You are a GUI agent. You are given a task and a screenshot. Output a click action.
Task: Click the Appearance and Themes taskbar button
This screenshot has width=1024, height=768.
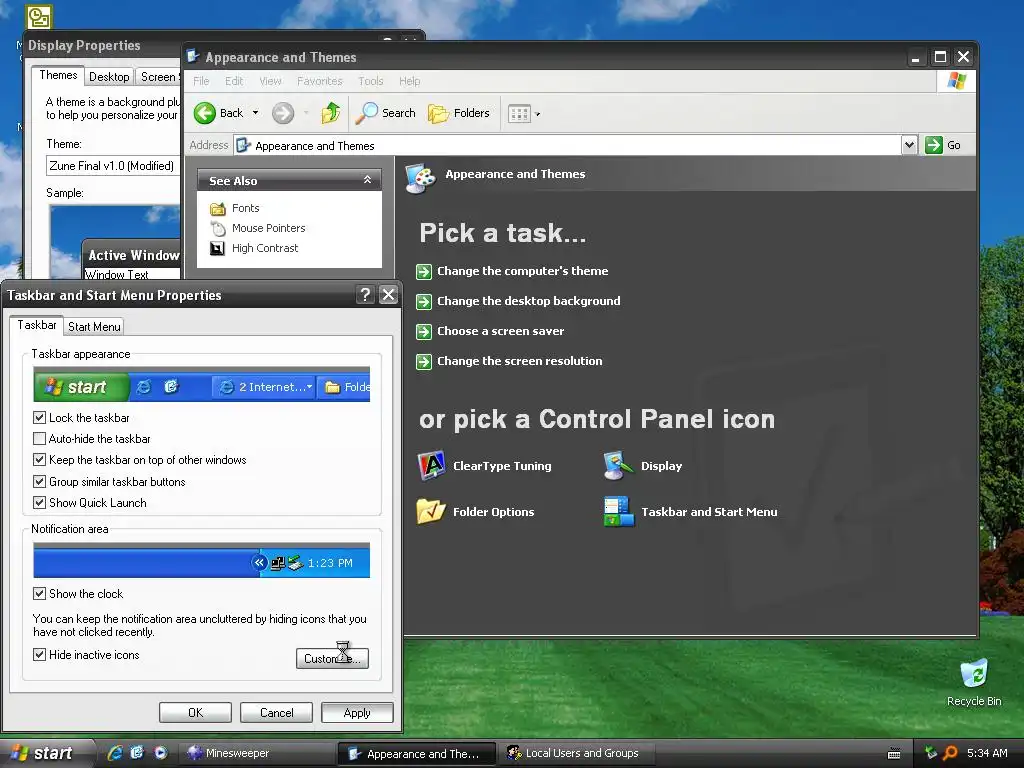tap(417, 754)
